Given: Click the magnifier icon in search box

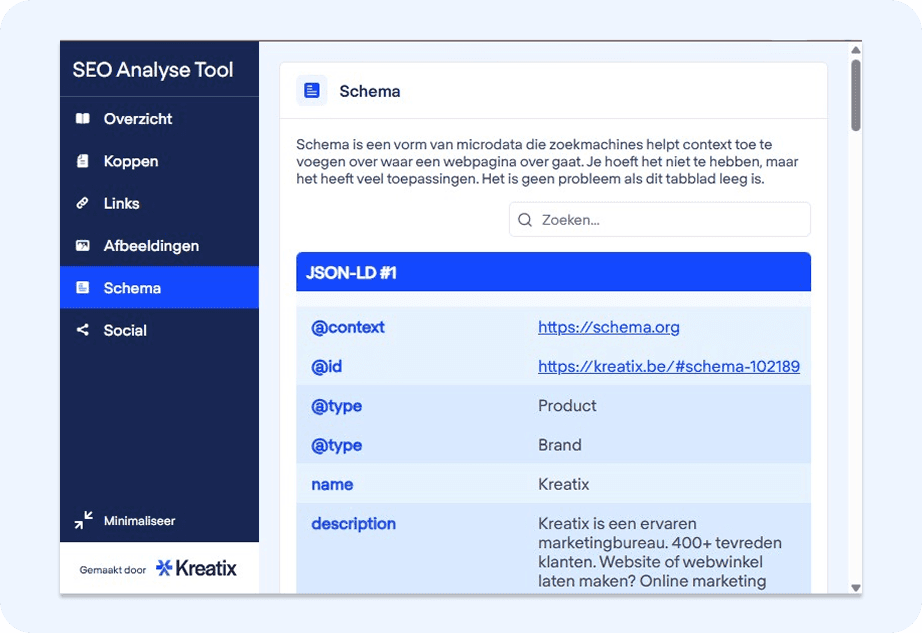Looking at the screenshot, I should [525, 220].
